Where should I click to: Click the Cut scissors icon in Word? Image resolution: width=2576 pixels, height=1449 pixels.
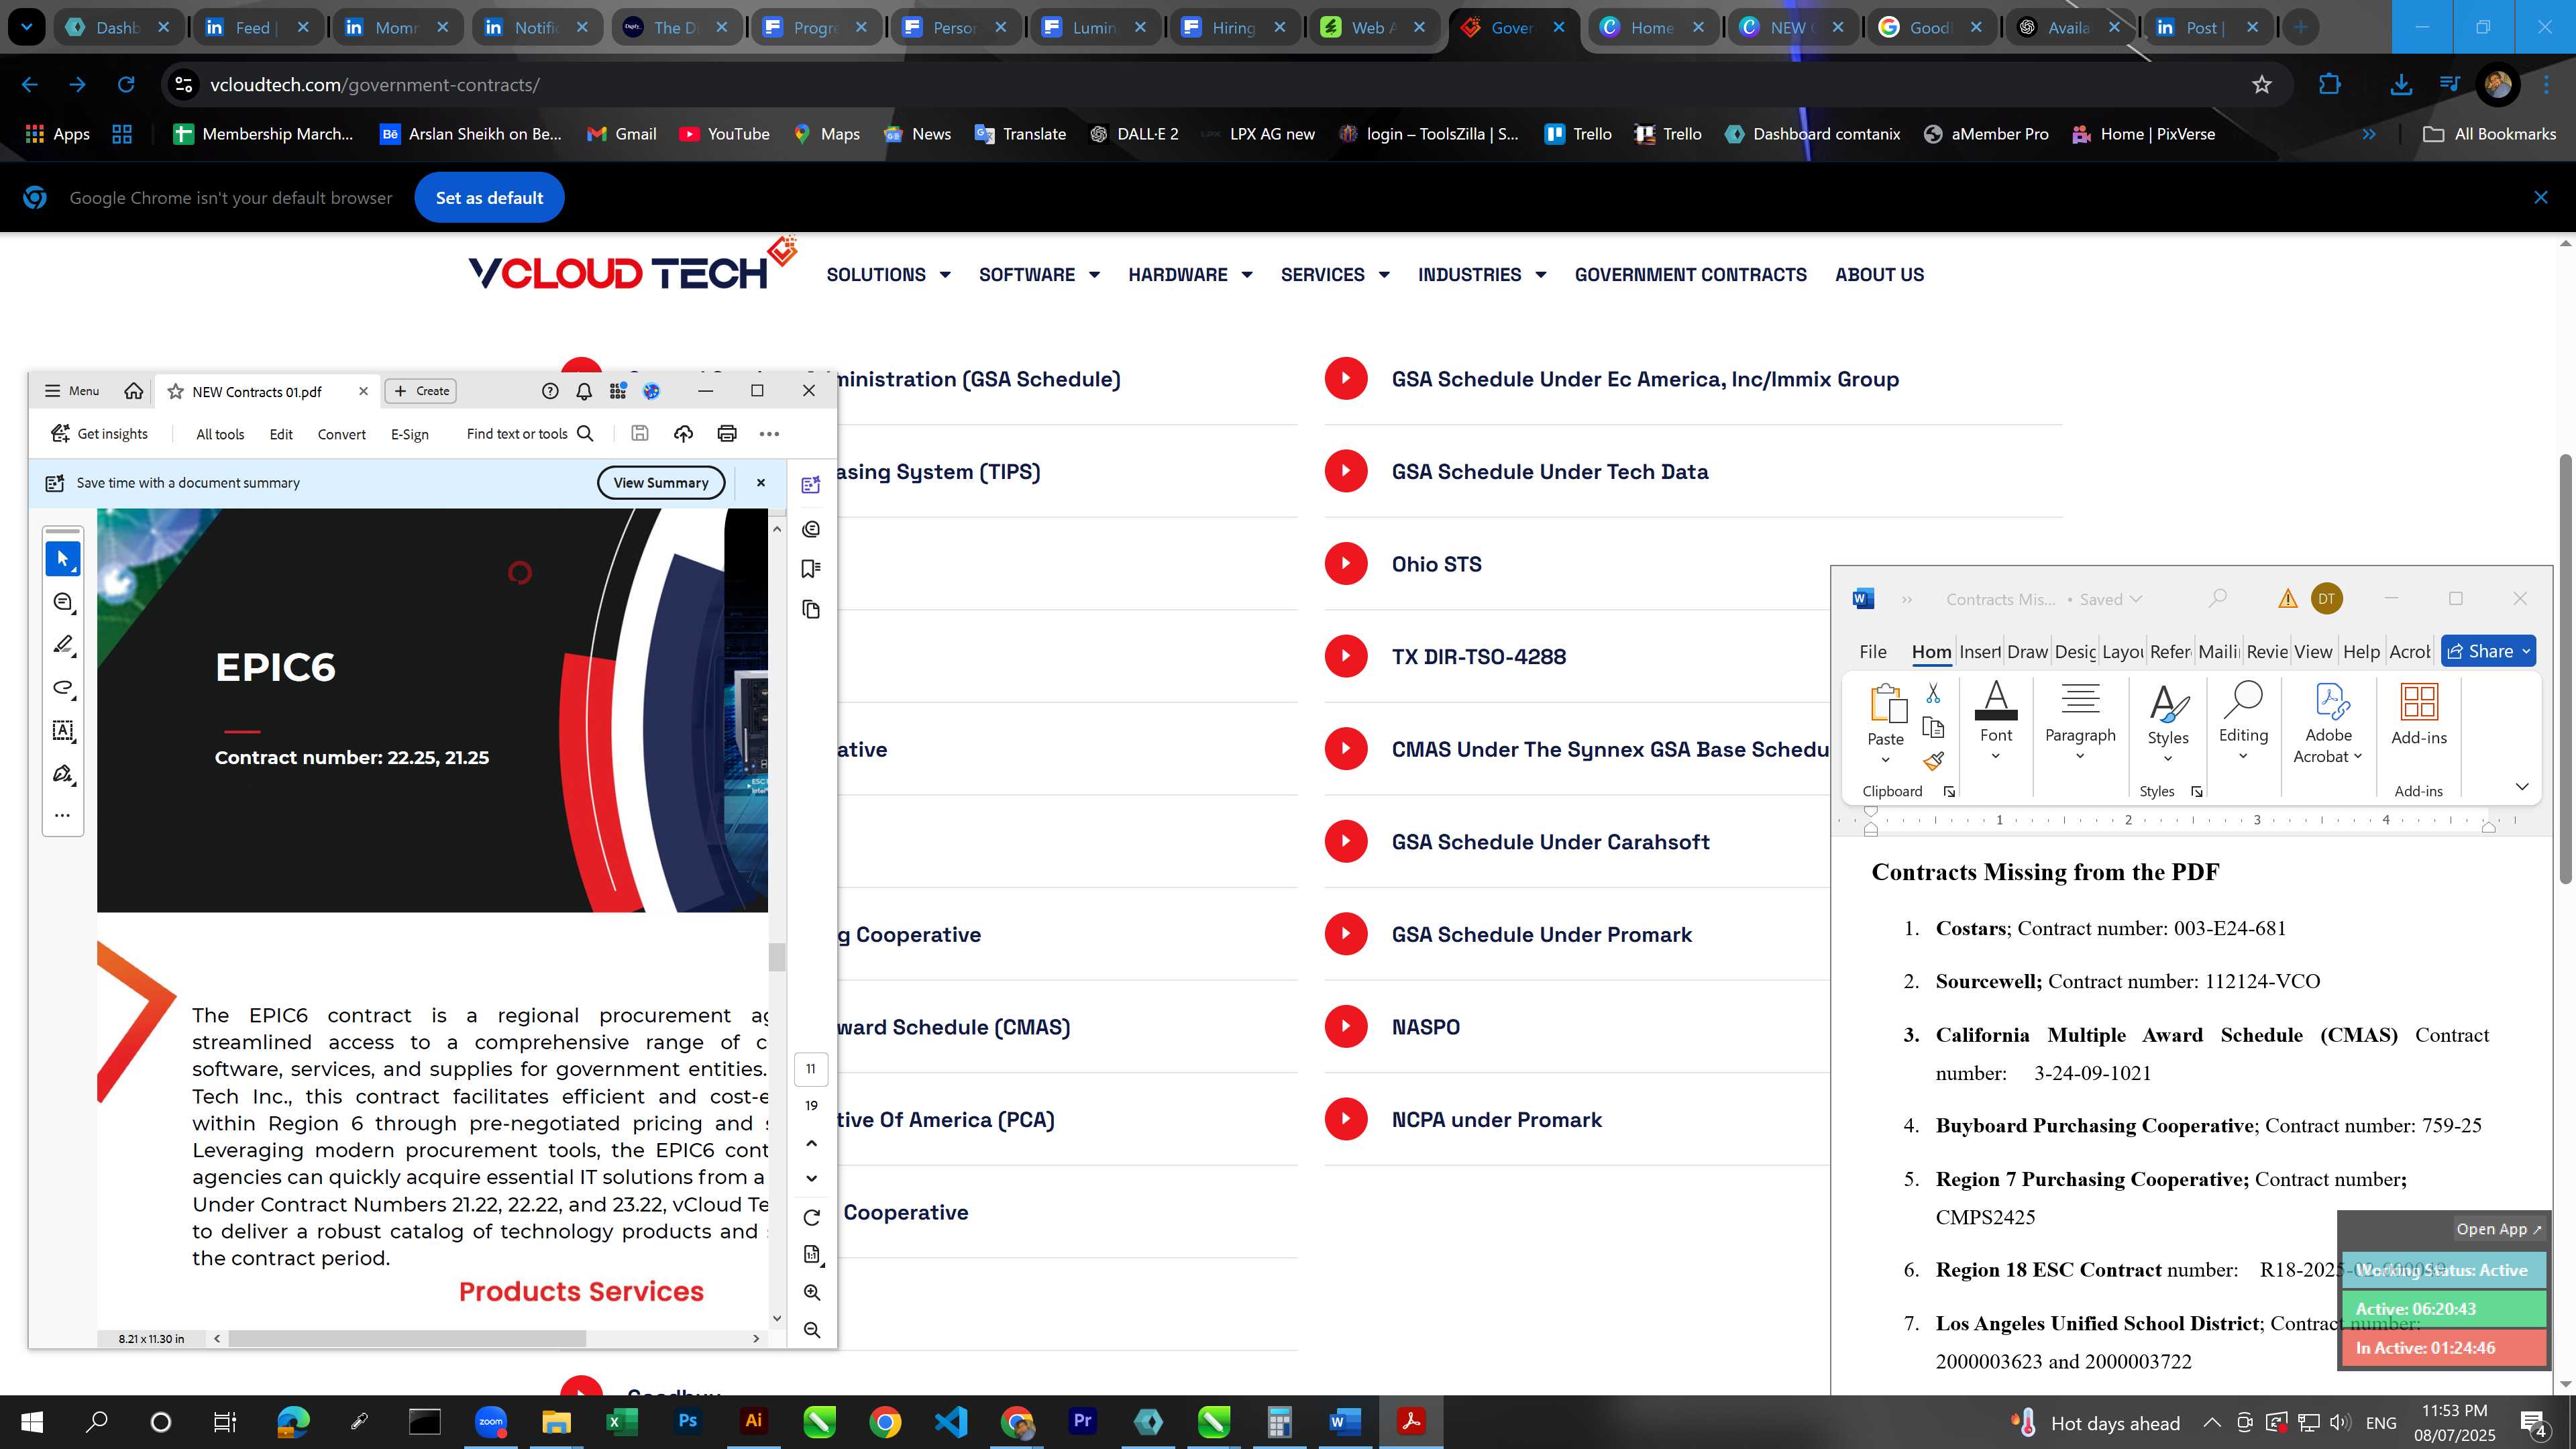[1933, 692]
